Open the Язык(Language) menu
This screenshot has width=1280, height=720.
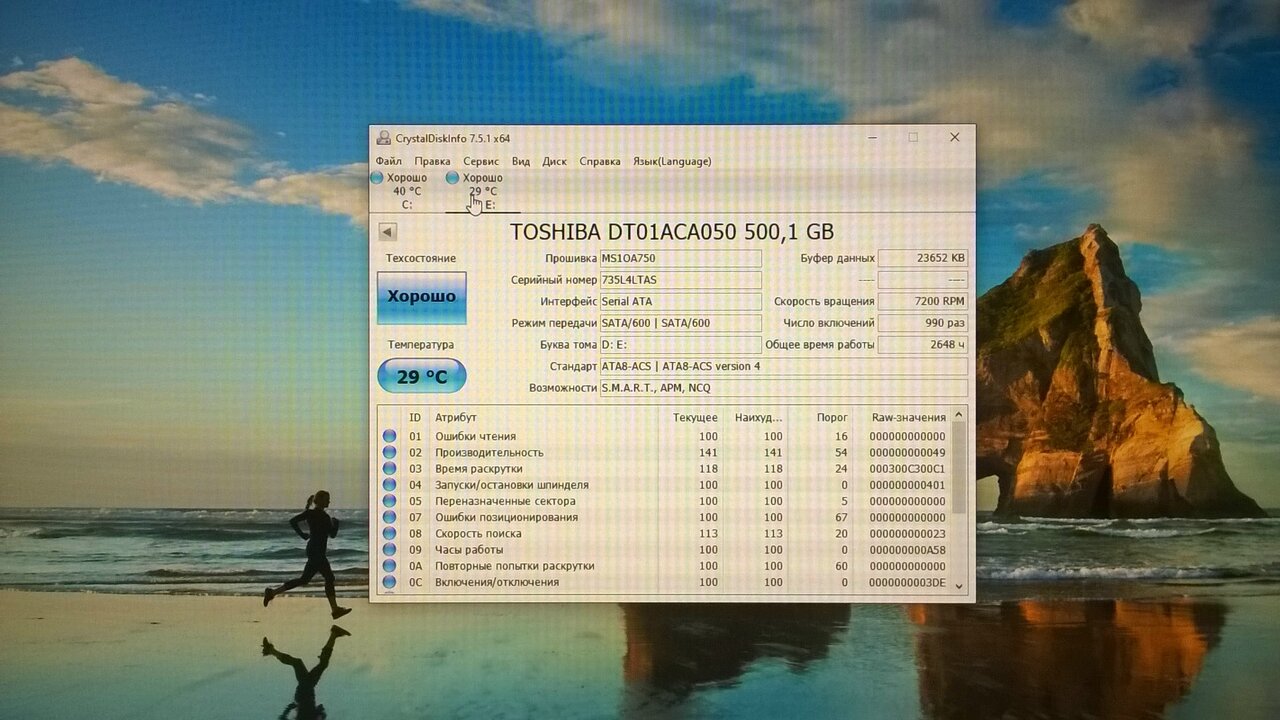point(672,161)
